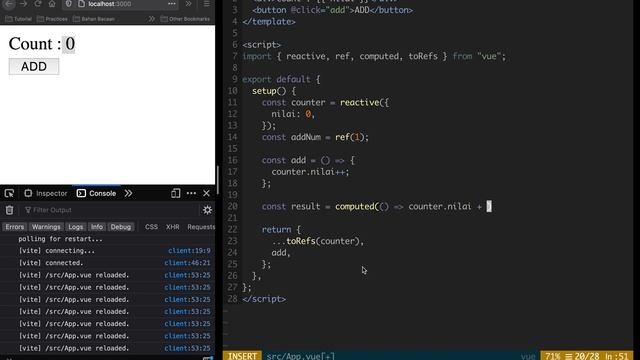Screen dimensions: 640x360
Task: Open the console settings gear
Action: (x=207, y=210)
